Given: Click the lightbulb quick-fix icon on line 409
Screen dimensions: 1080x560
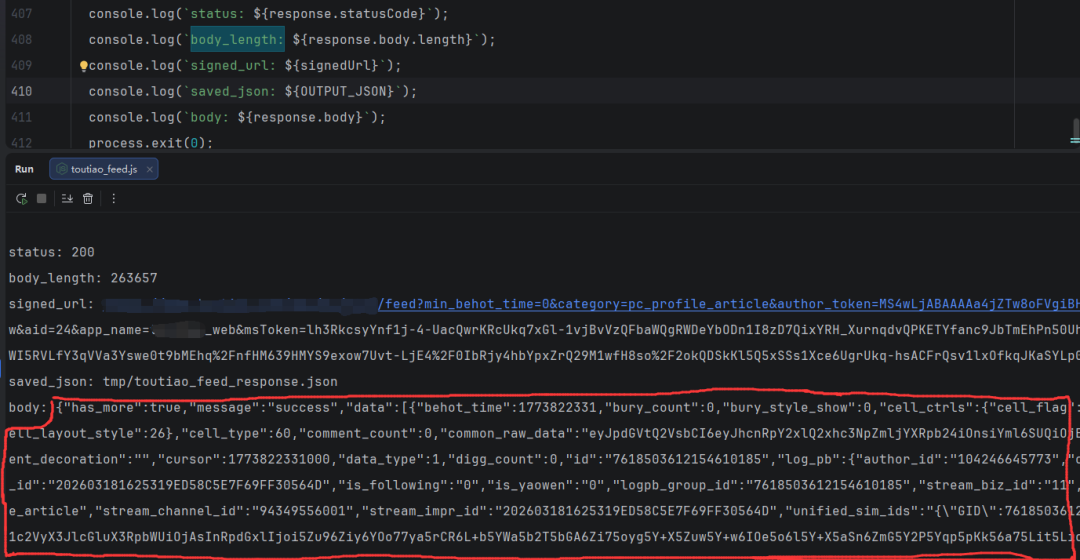Looking at the screenshot, I should click(x=83, y=66).
